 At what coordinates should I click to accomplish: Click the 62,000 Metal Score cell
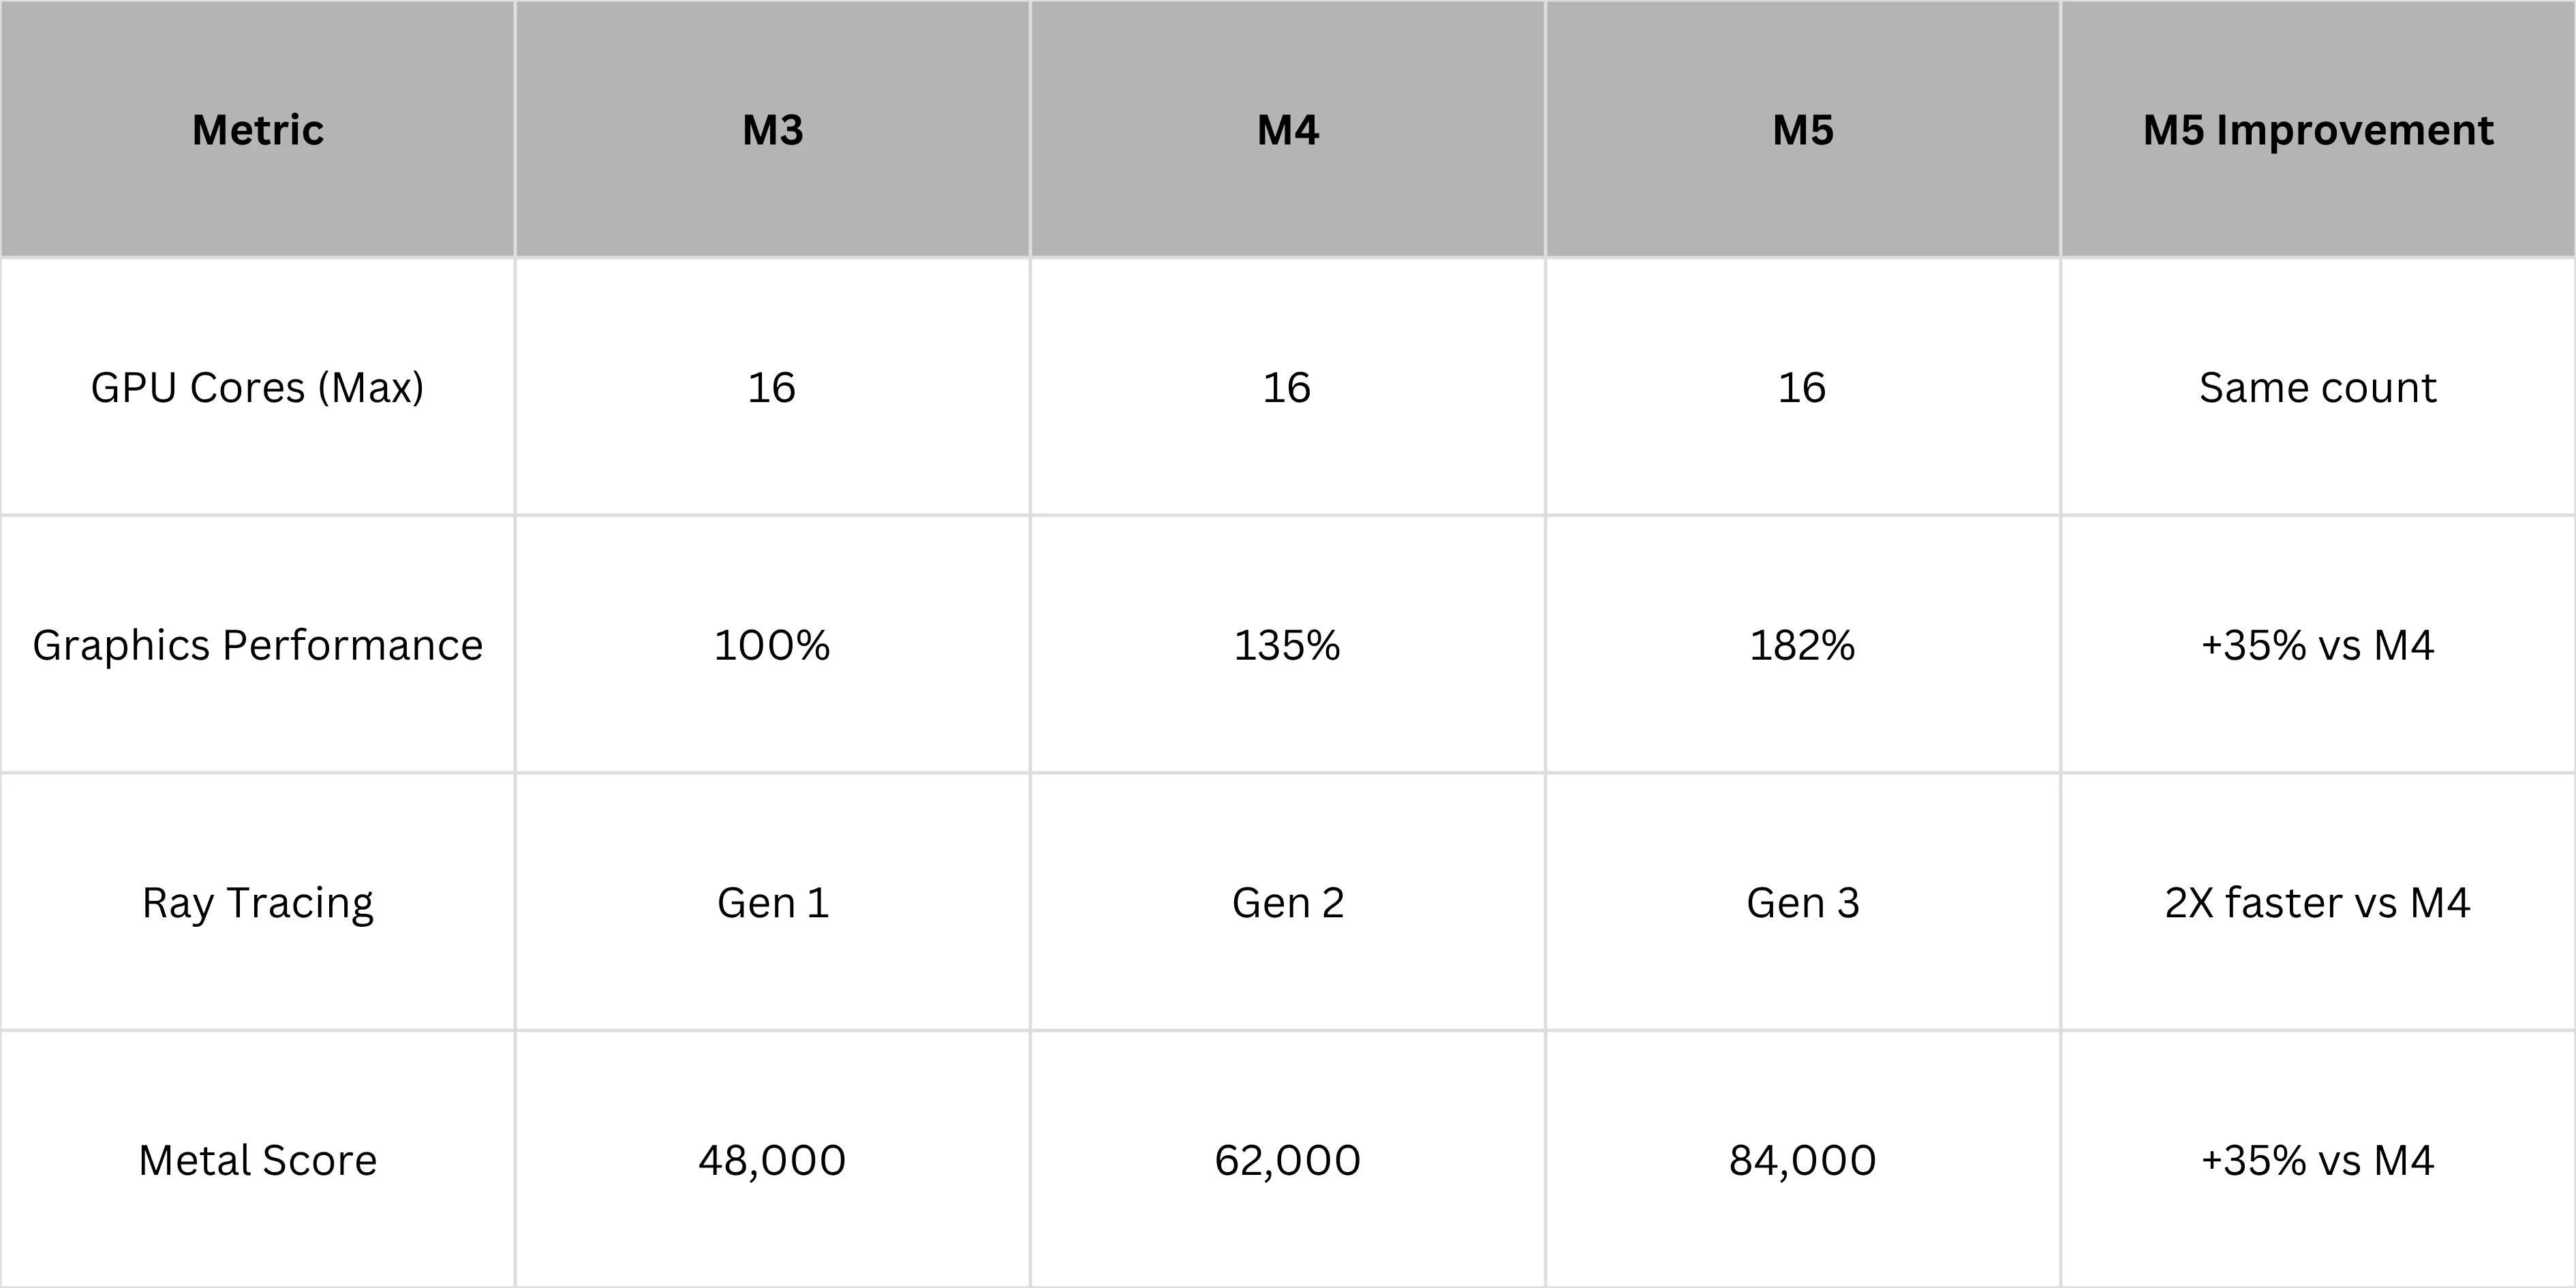[1287, 1160]
